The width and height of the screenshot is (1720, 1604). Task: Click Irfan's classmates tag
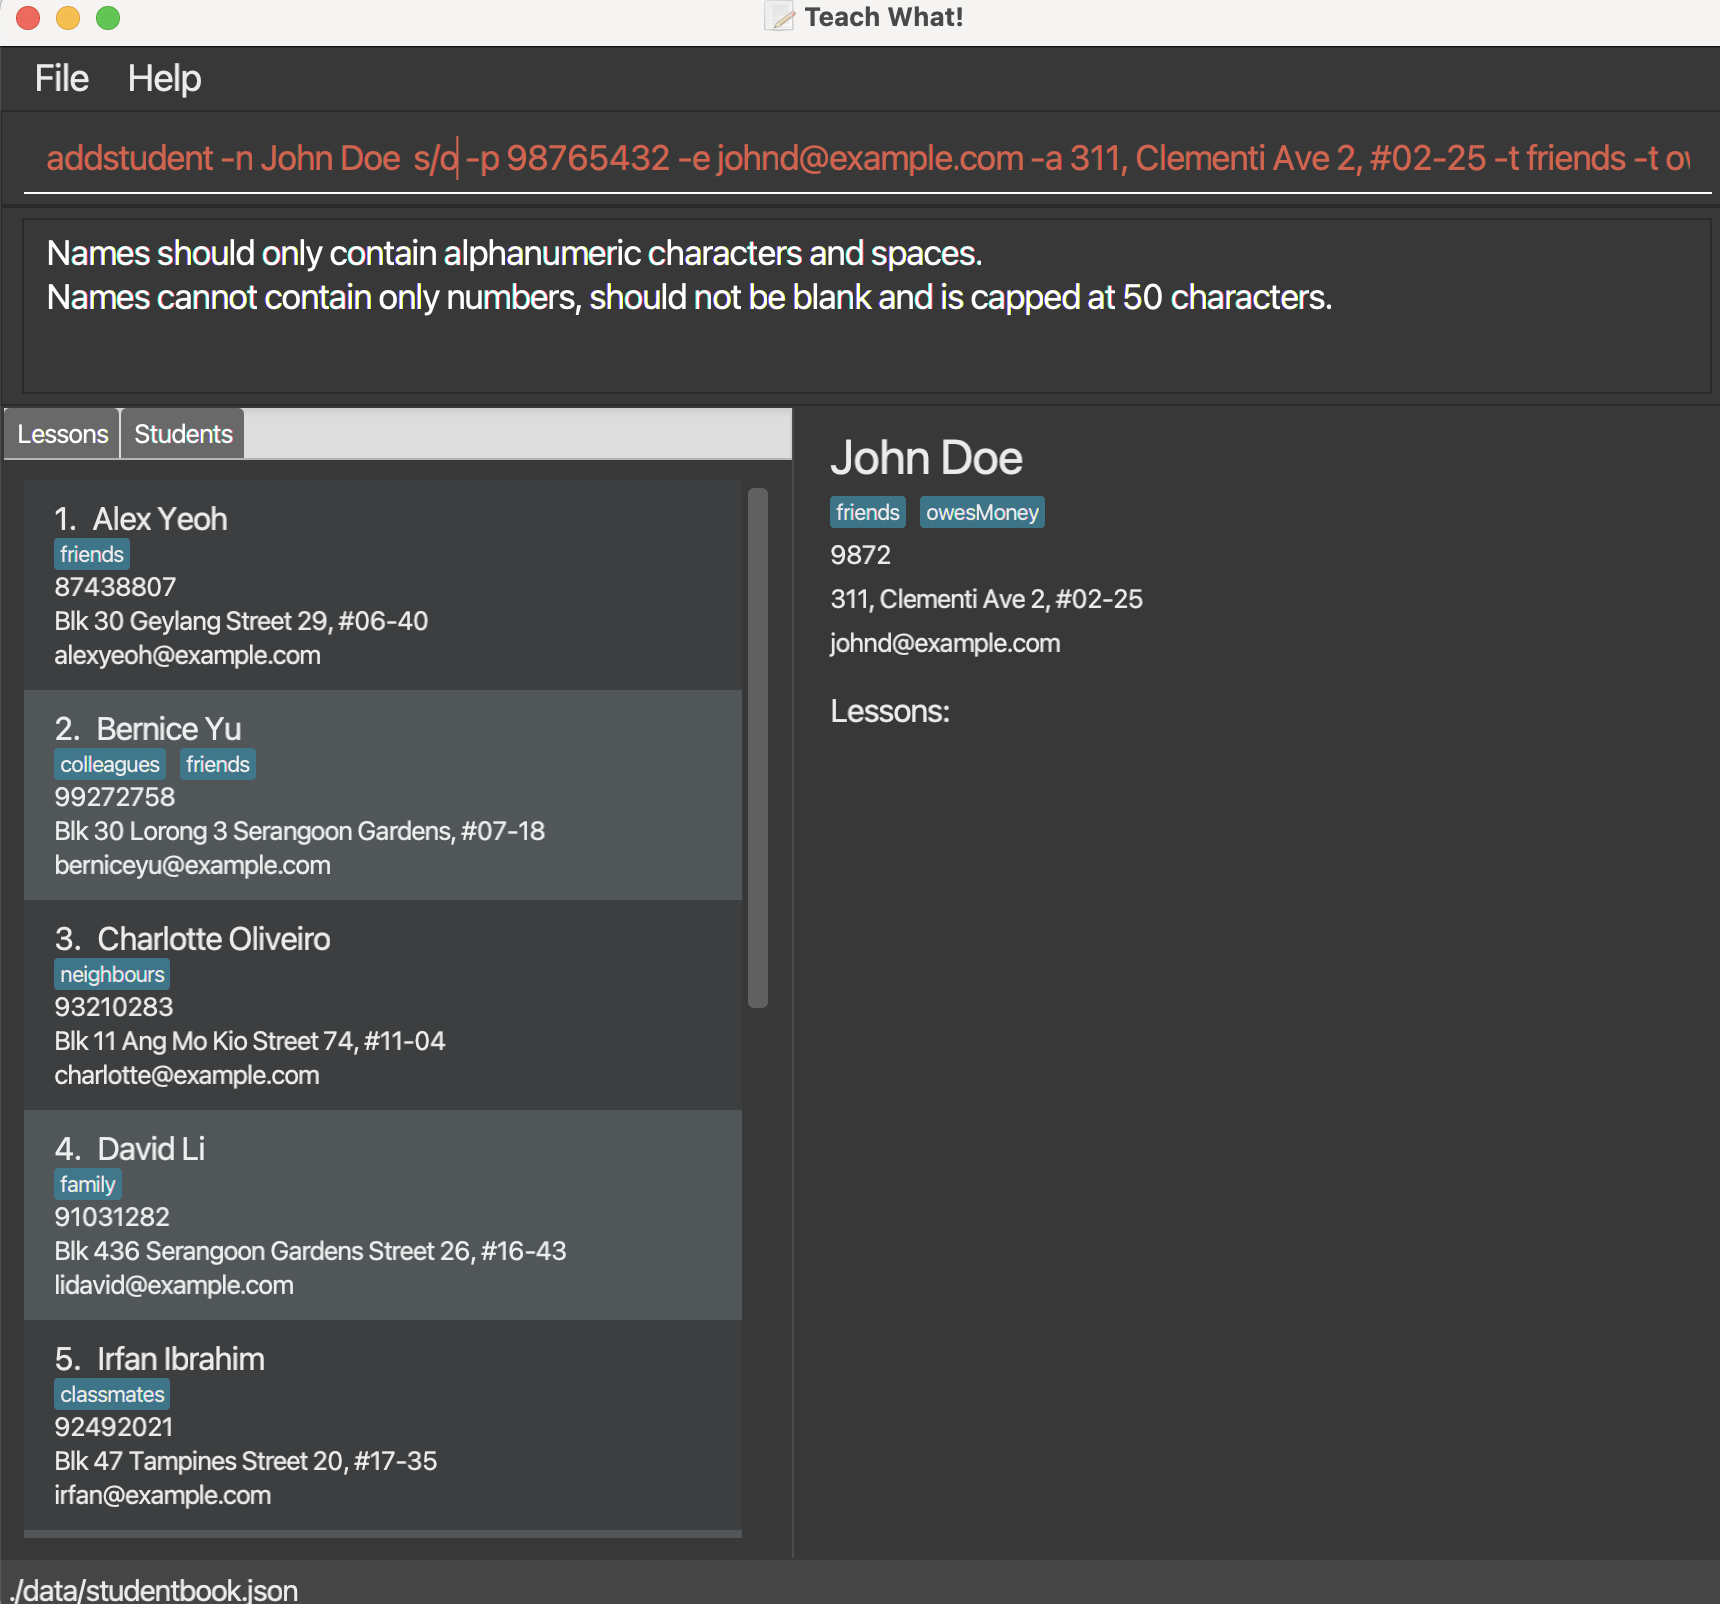[x=112, y=1394]
